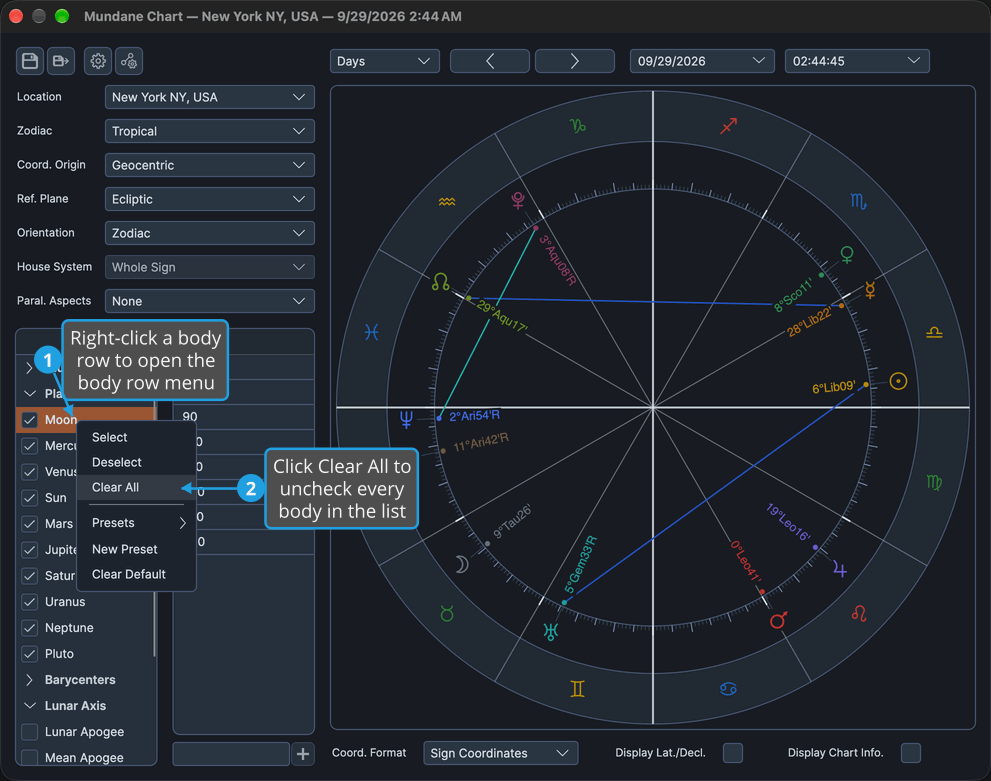Uncheck the Moon checkbox
This screenshot has height=781, width=991.
point(30,420)
